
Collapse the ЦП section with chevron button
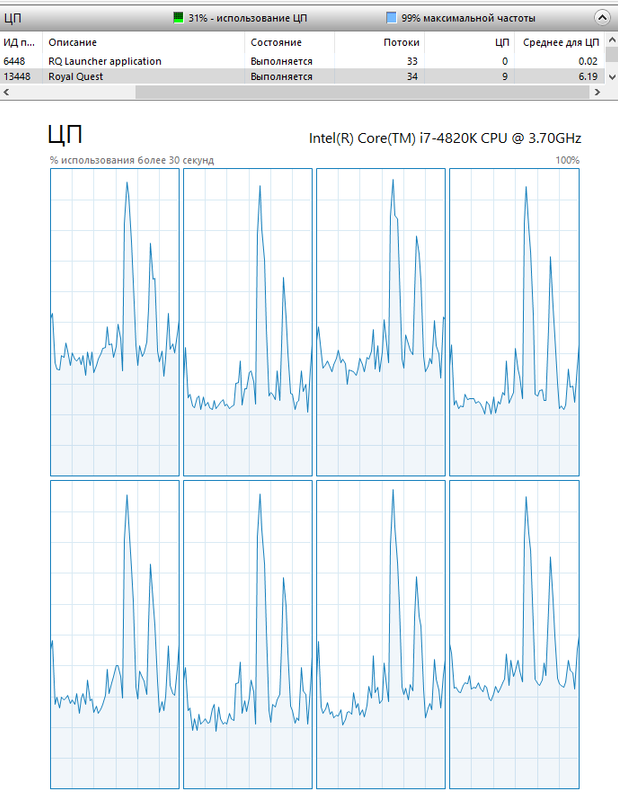[602, 18]
